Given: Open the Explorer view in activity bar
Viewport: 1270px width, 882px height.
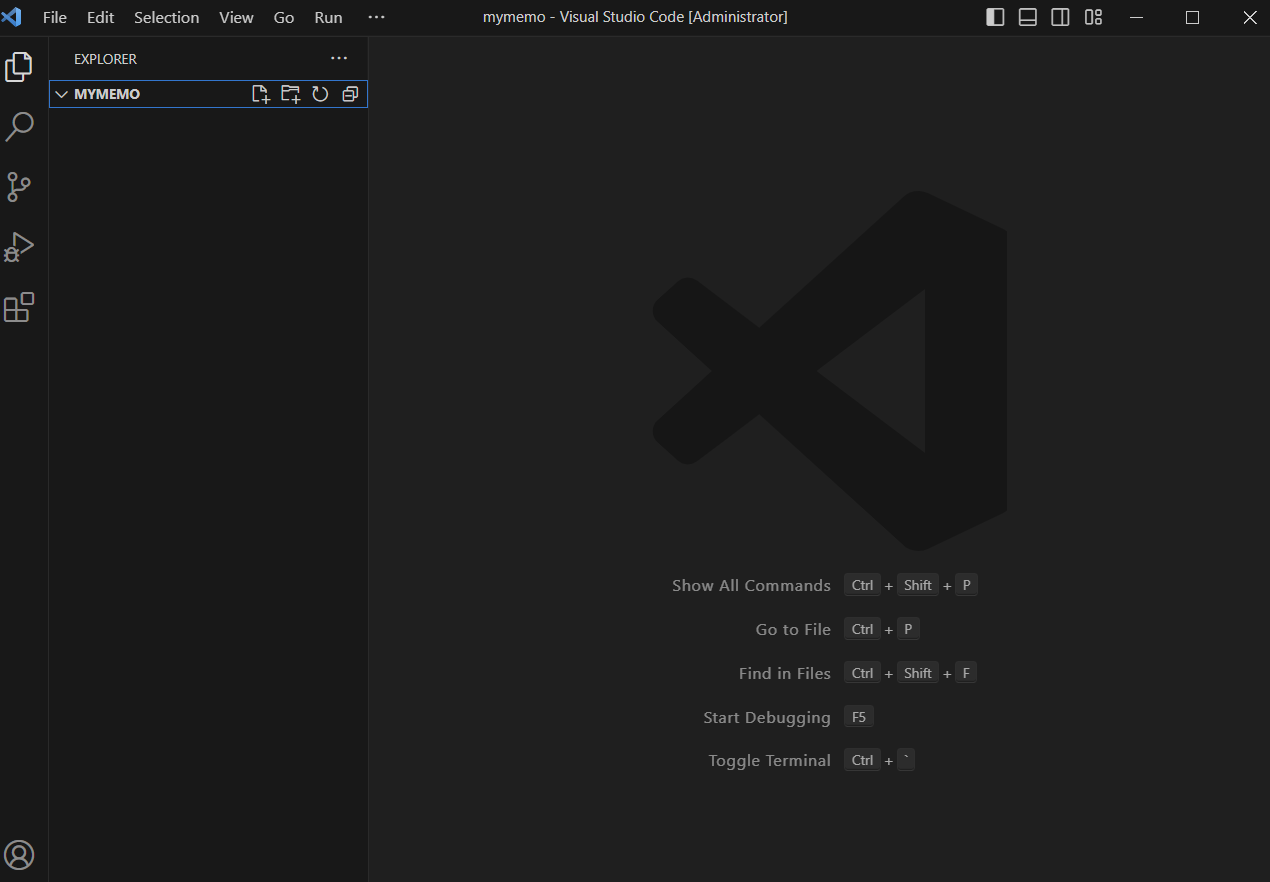Looking at the screenshot, I should point(19,67).
